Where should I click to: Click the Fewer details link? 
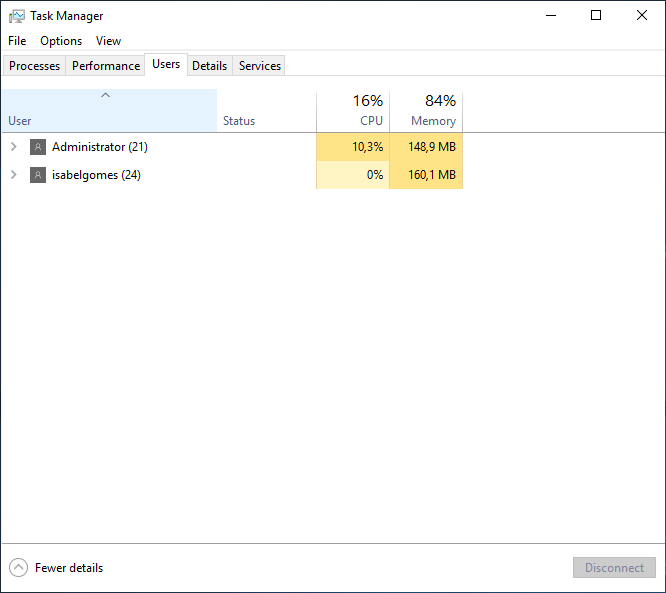click(x=69, y=568)
